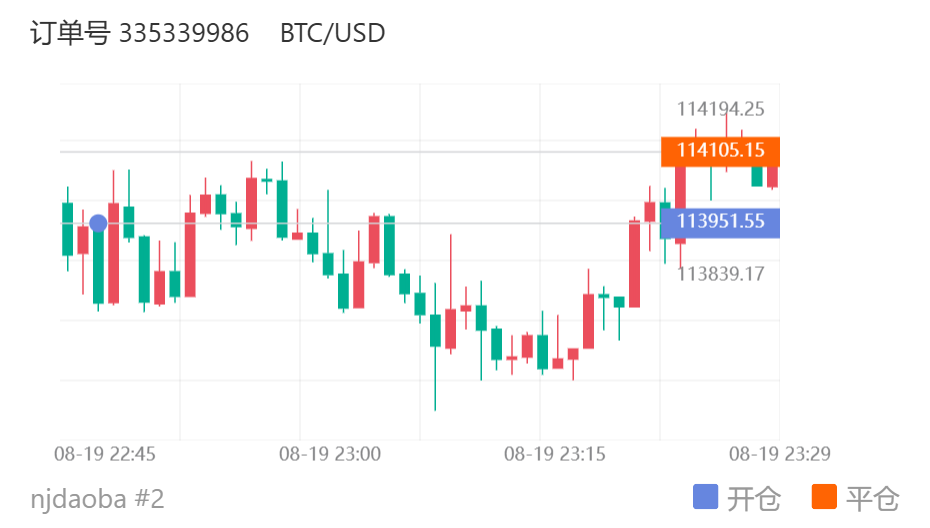Click the 113839.17 low price label
The image size is (930, 528).
[x=720, y=273]
